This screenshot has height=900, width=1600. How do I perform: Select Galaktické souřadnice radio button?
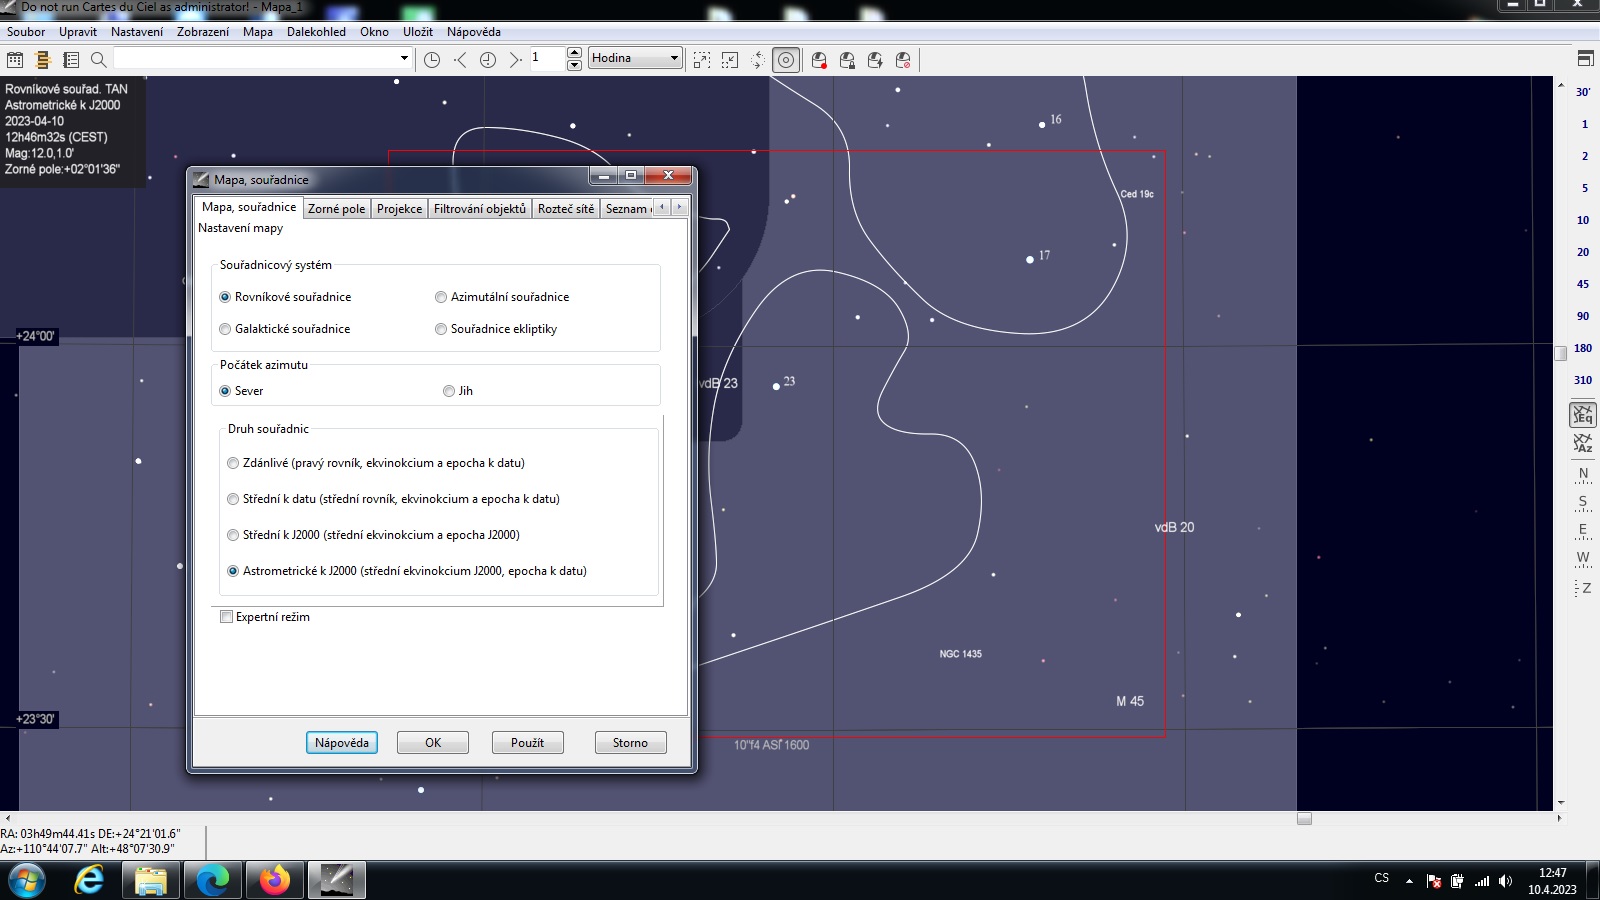[x=226, y=329]
